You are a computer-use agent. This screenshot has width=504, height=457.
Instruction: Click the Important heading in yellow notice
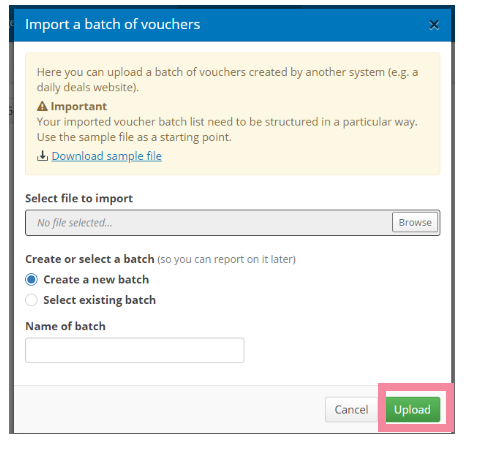[x=79, y=106]
